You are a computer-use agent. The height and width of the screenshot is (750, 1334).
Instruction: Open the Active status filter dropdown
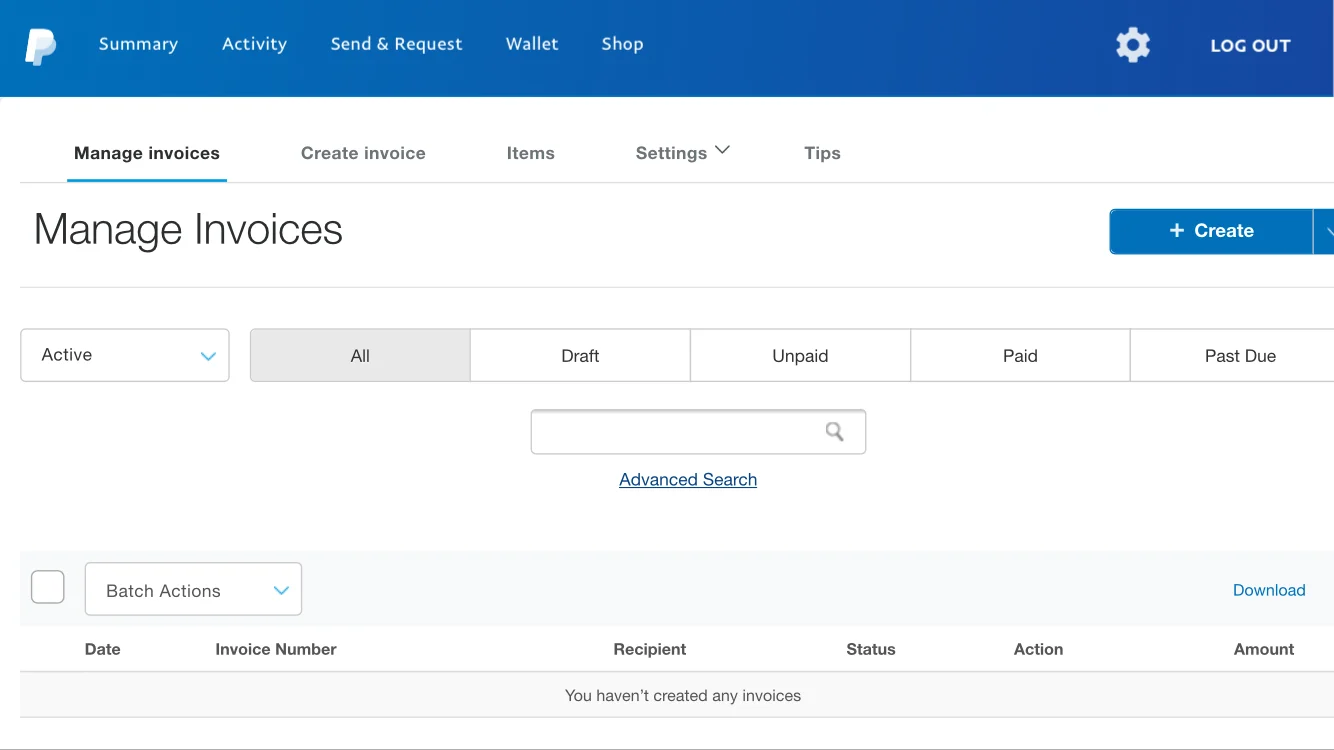(125, 355)
